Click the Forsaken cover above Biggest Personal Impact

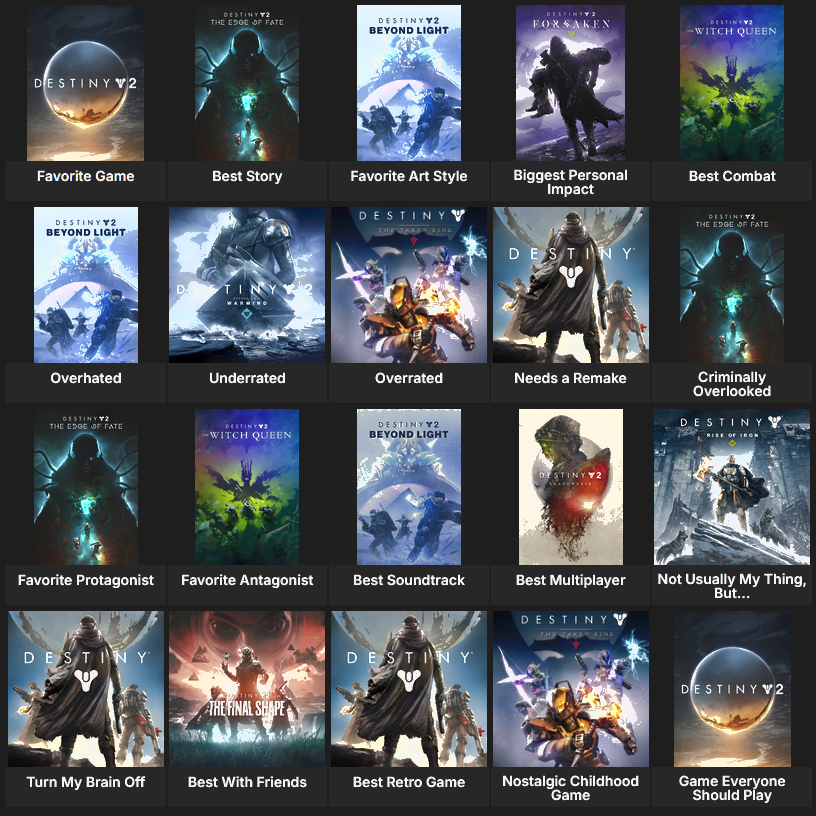tap(570, 83)
